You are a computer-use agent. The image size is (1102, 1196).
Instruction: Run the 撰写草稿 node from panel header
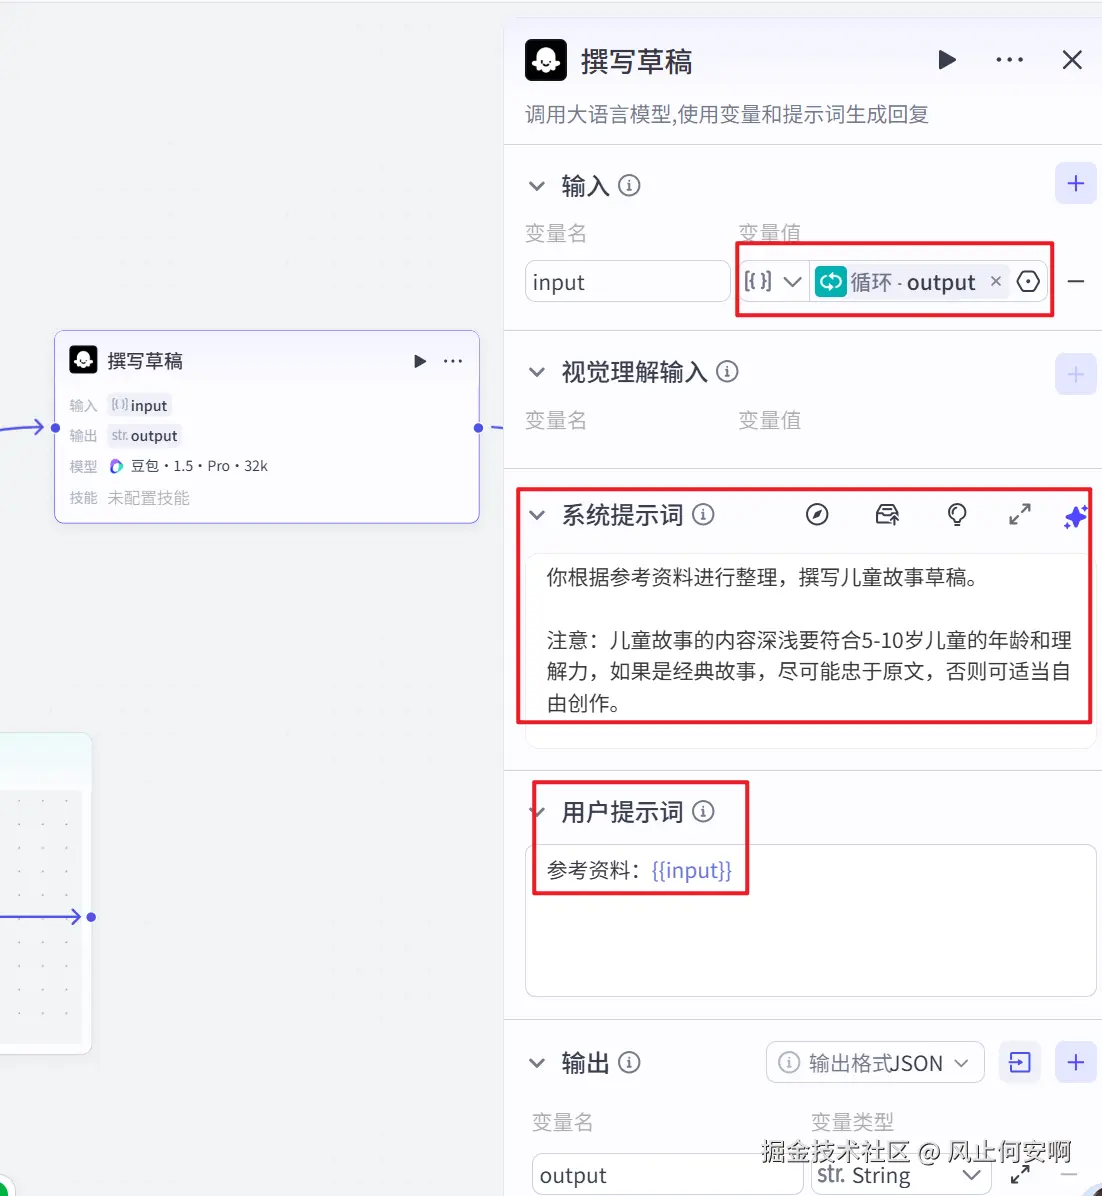tap(946, 59)
